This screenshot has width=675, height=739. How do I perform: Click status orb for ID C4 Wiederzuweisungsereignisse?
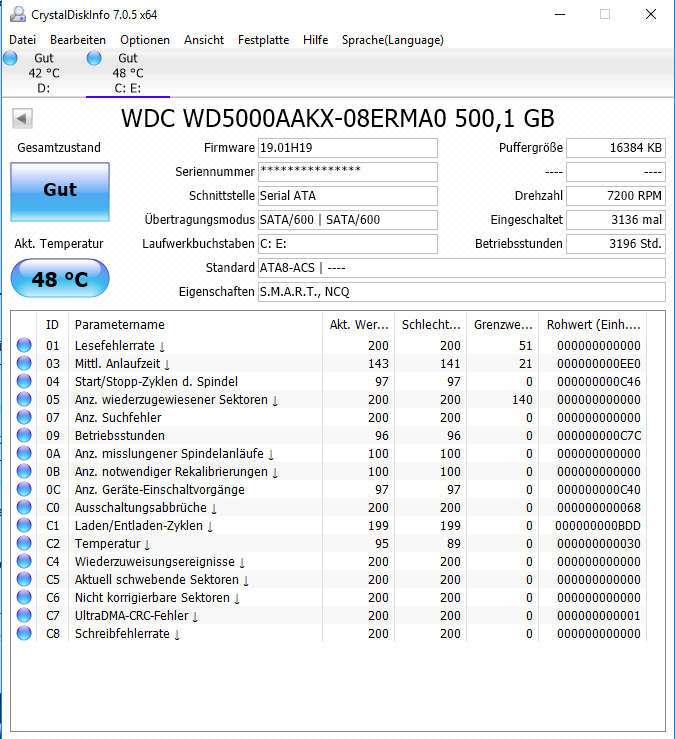click(24, 561)
